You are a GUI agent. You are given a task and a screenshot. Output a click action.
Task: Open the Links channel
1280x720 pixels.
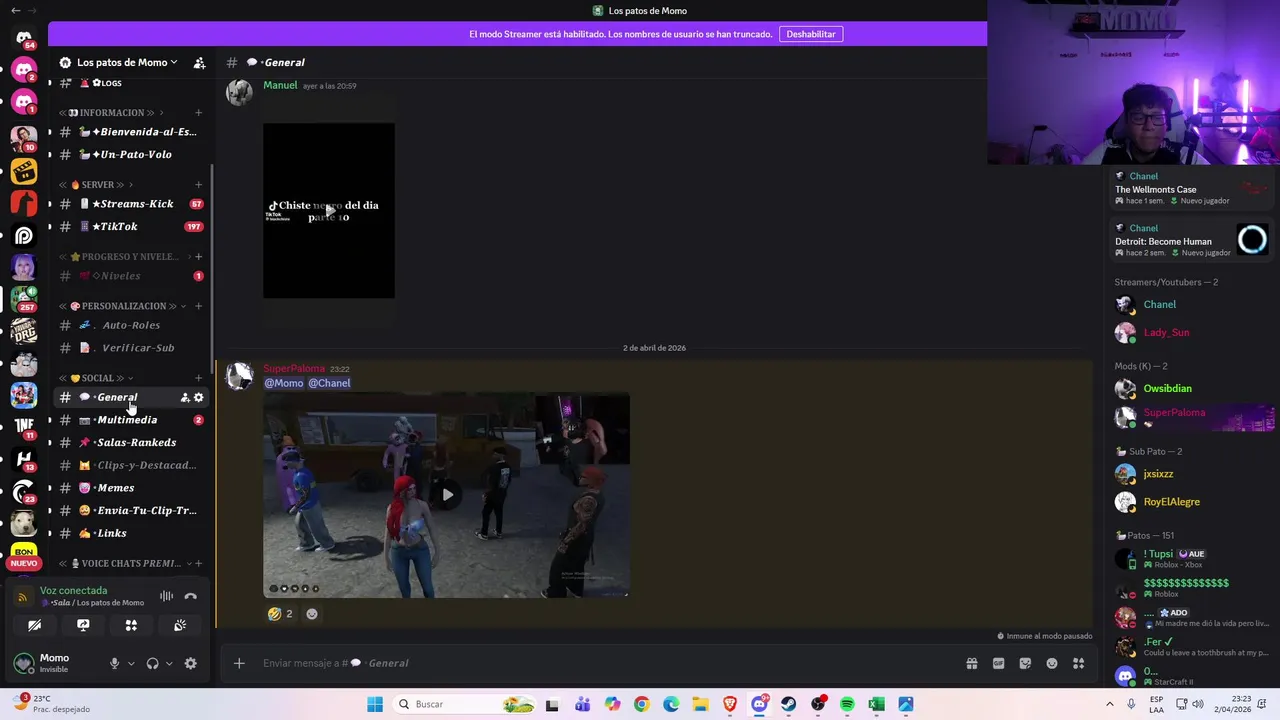coord(131,533)
